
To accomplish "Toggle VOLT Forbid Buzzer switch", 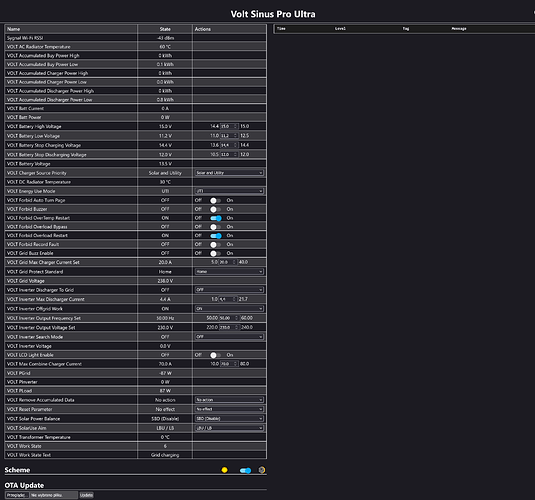I will (x=215, y=209).
